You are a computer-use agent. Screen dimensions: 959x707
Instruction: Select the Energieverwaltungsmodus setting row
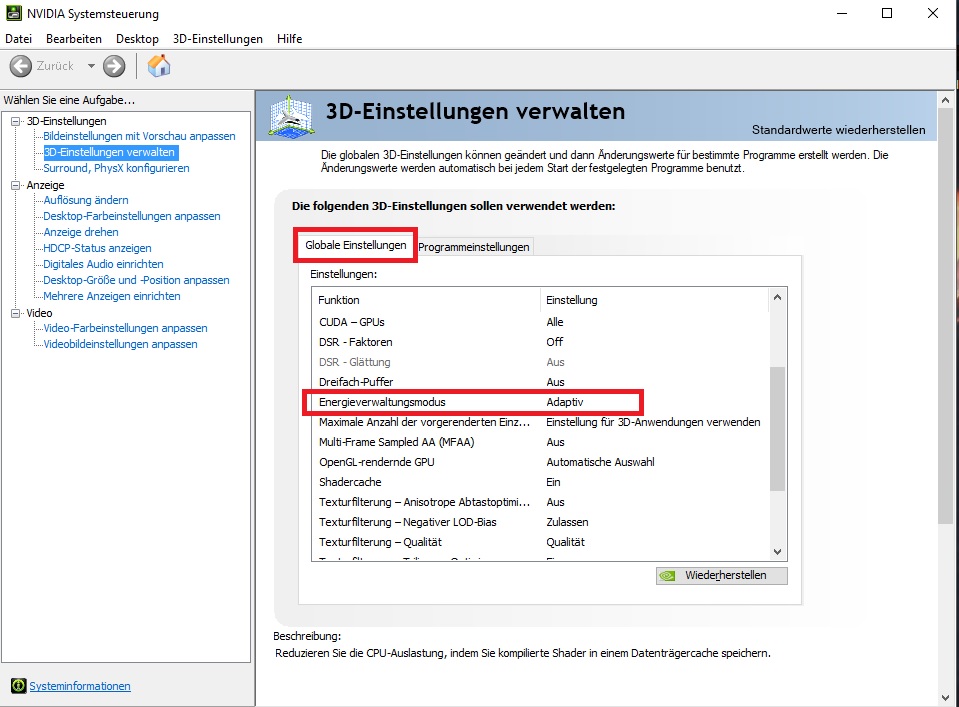click(472, 402)
